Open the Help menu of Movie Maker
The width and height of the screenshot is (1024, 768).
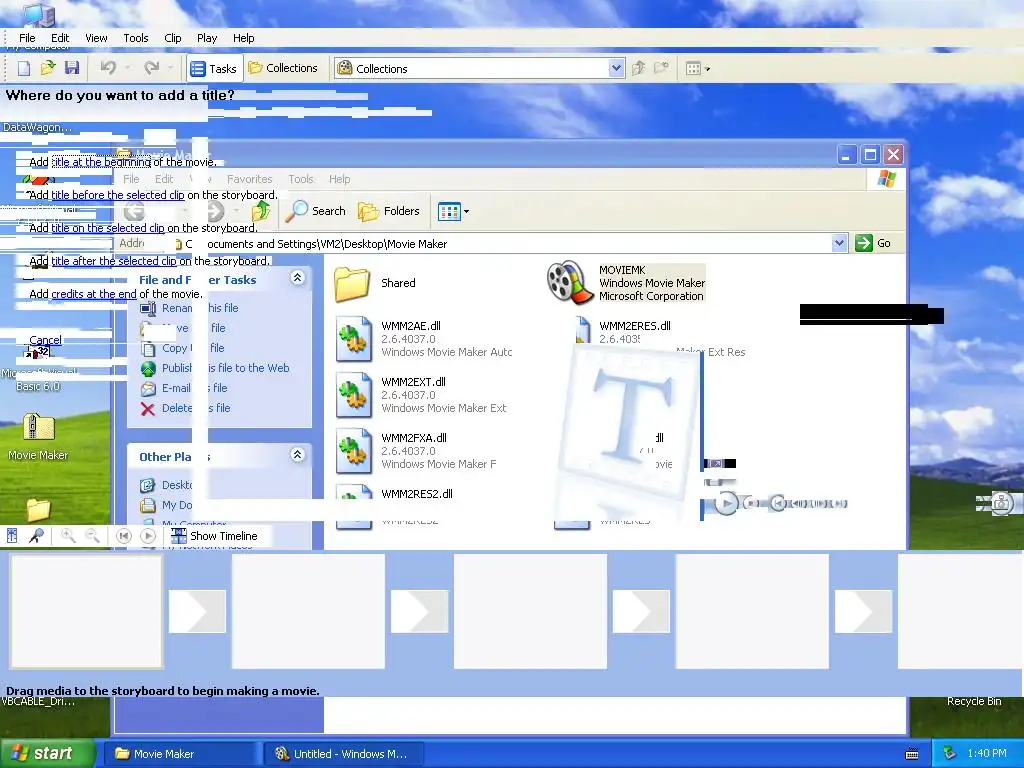click(244, 38)
